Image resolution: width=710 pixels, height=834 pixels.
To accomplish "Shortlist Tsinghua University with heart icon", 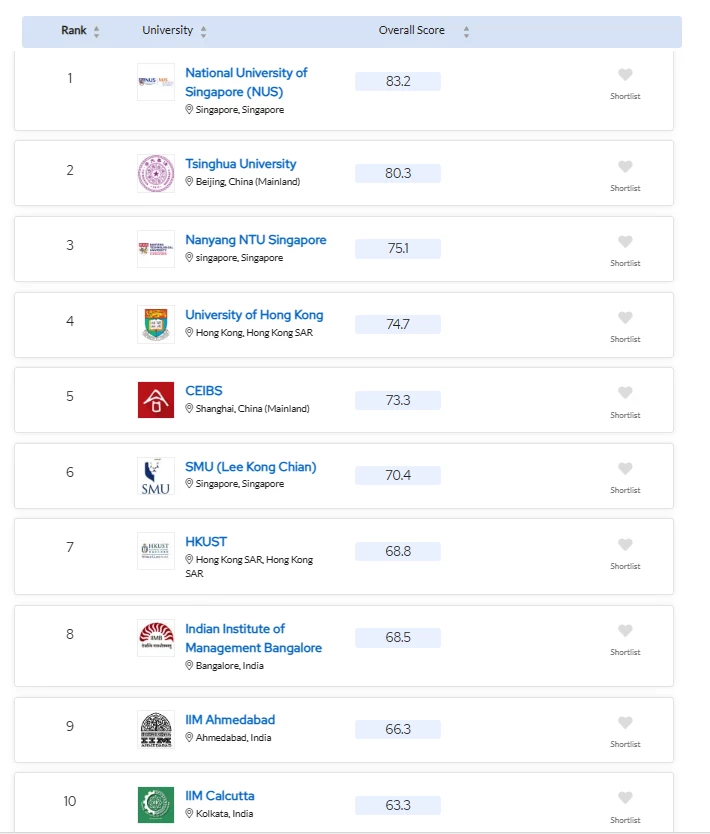I will (625, 166).
